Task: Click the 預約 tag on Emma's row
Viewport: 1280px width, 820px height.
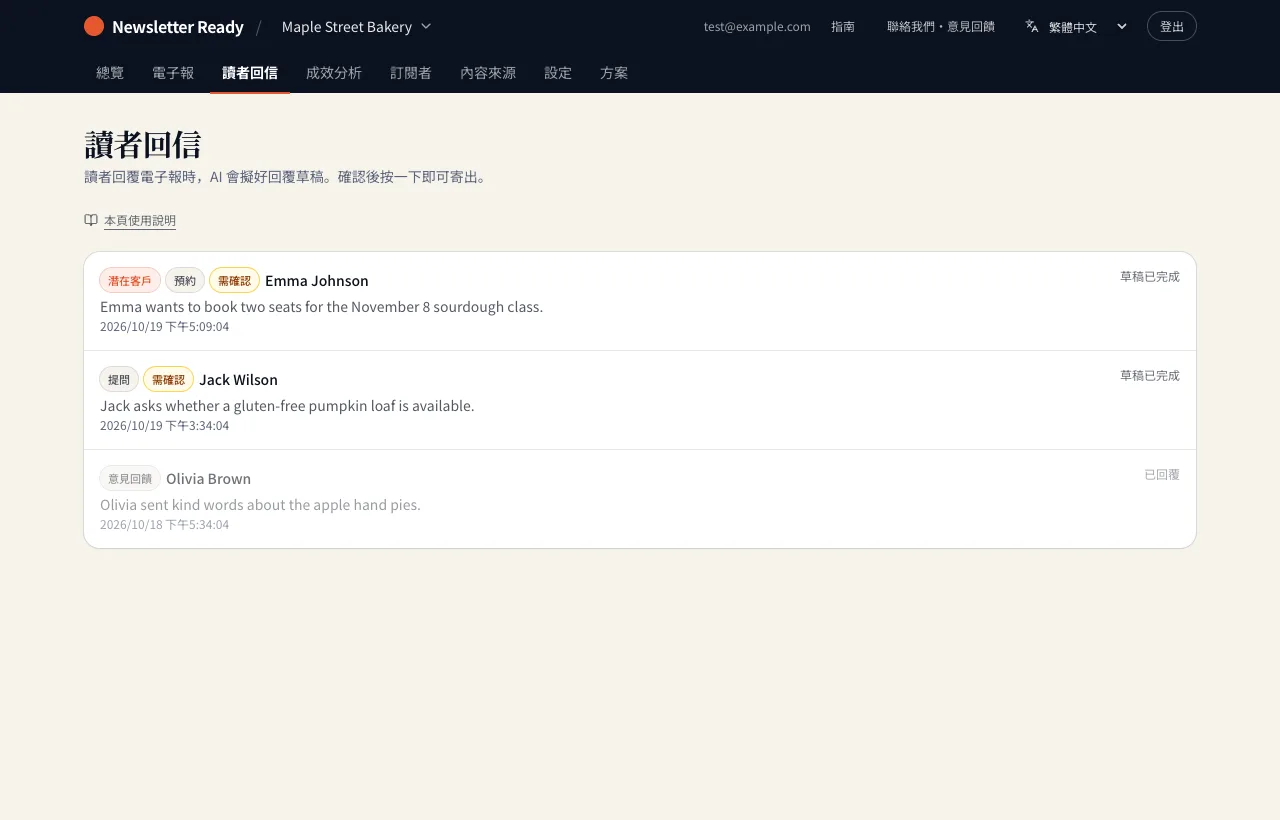Action: 185,281
